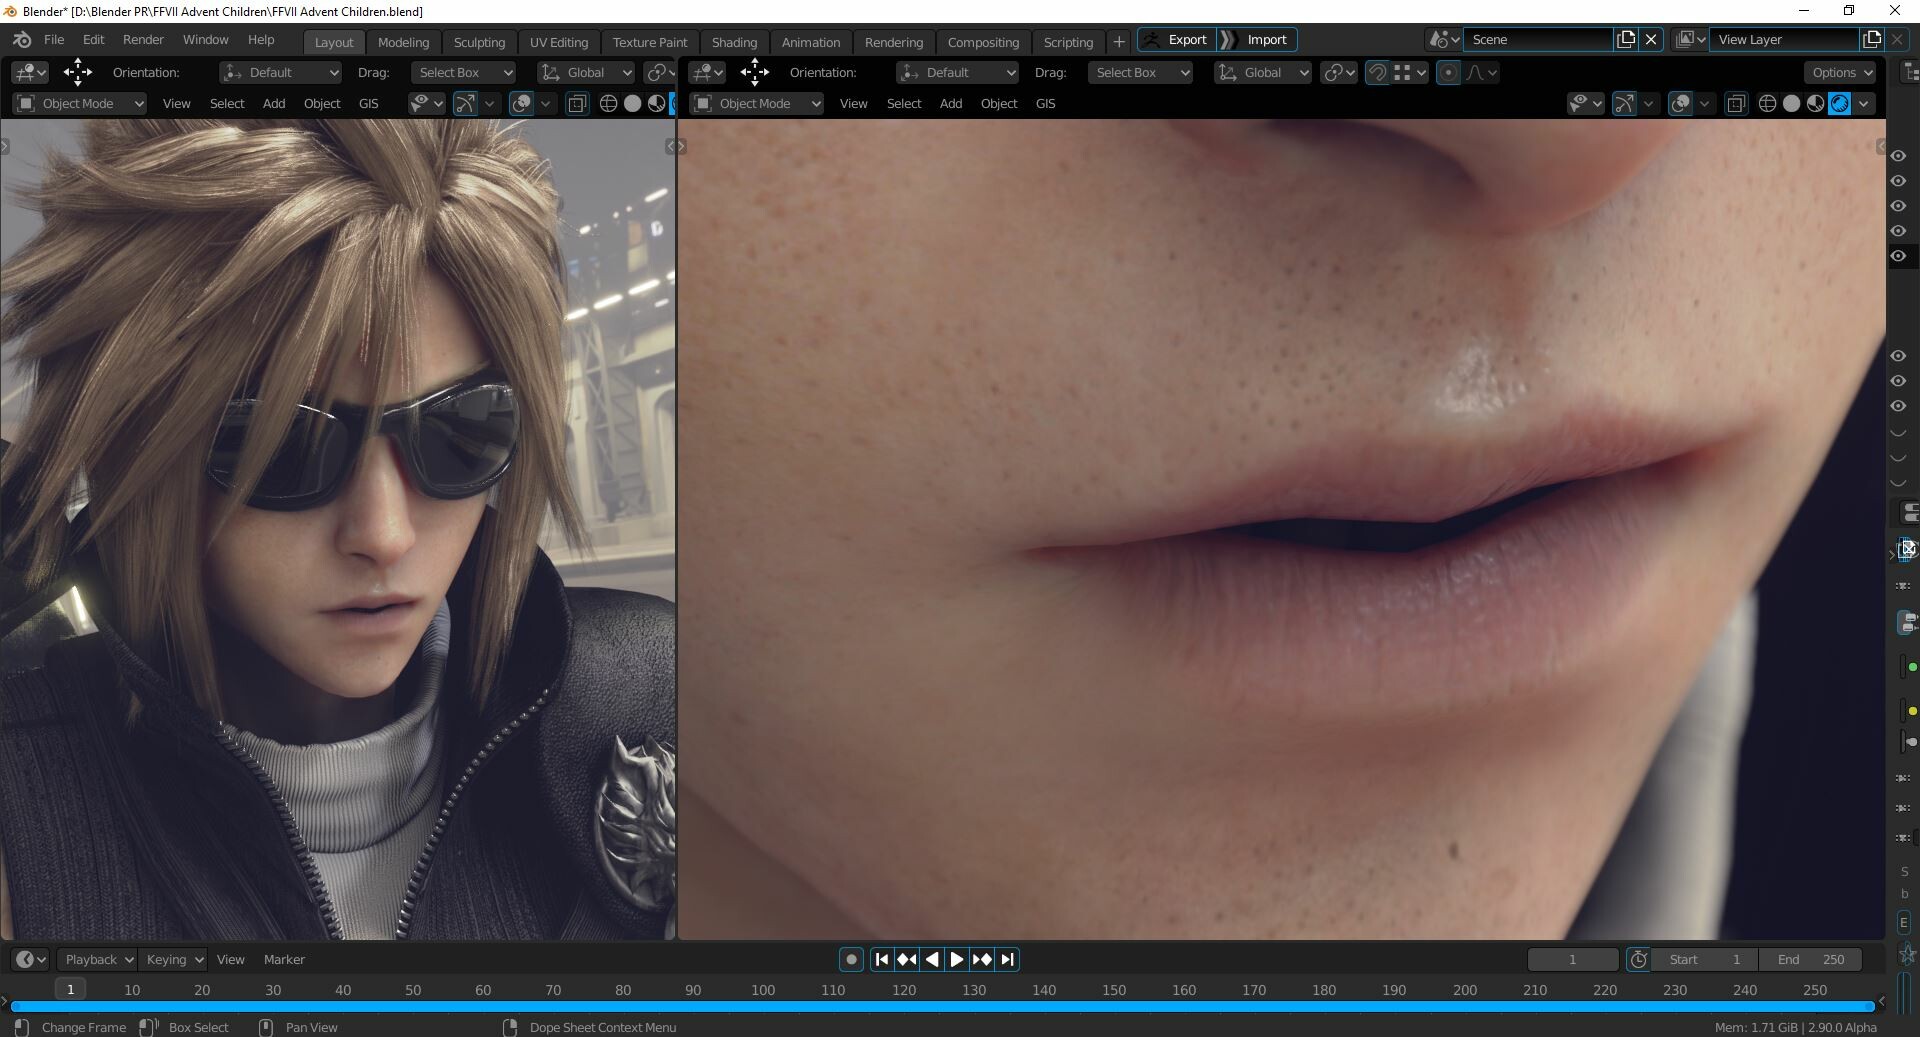Open snap element options in right viewport
The width and height of the screenshot is (1920, 1037).
click(1410, 72)
